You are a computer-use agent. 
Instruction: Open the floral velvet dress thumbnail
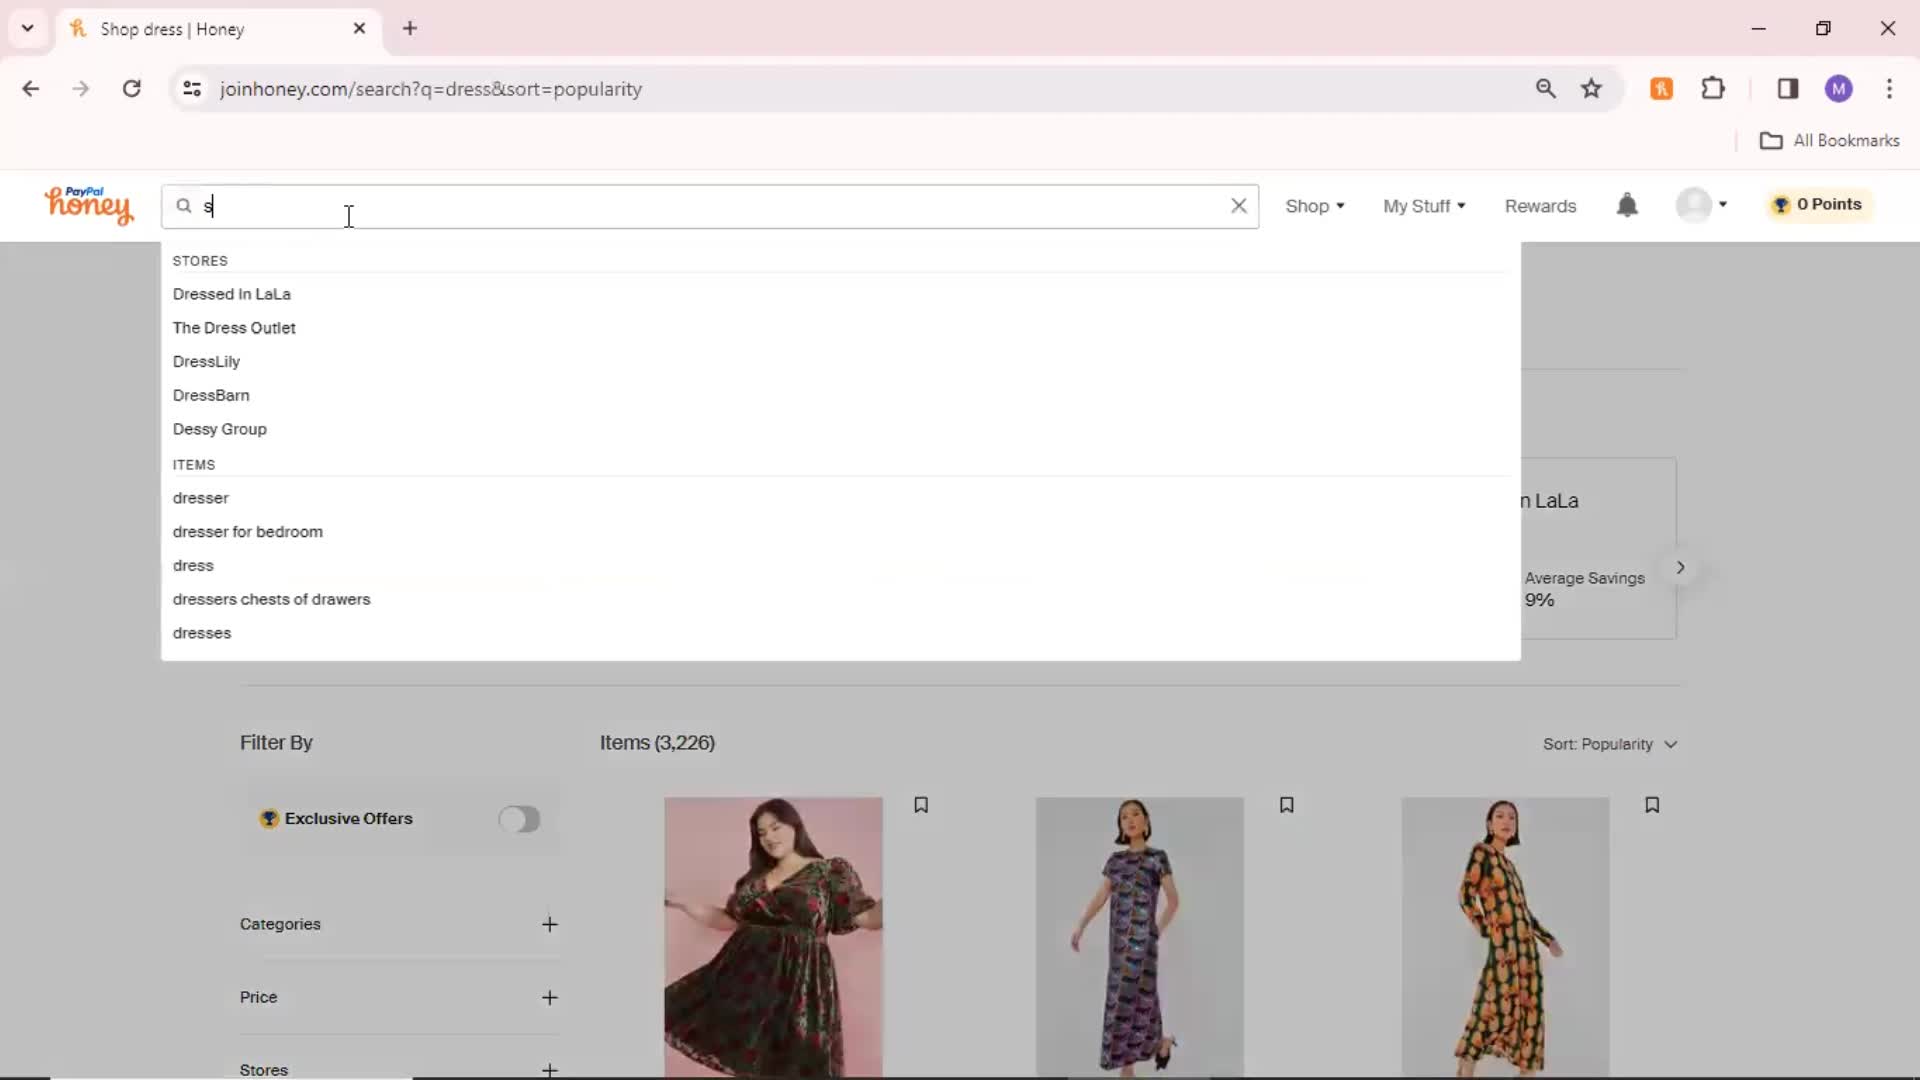point(773,937)
